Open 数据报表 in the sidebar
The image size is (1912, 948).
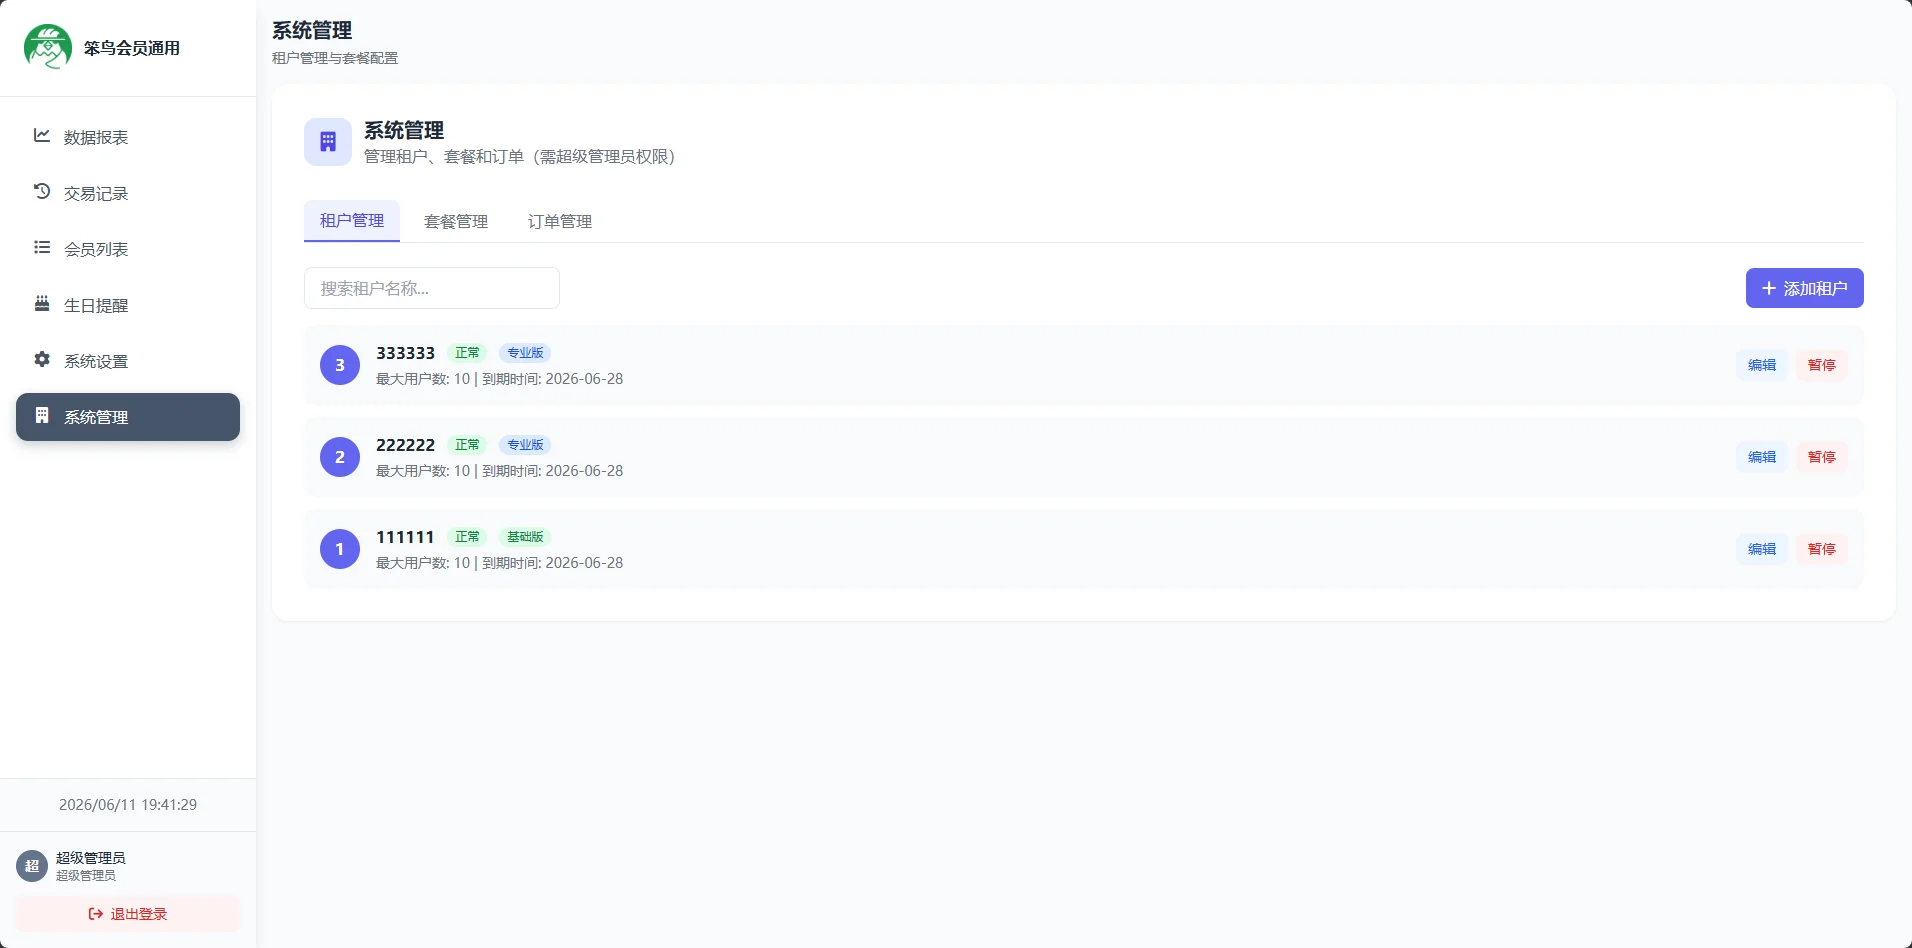pos(128,137)
